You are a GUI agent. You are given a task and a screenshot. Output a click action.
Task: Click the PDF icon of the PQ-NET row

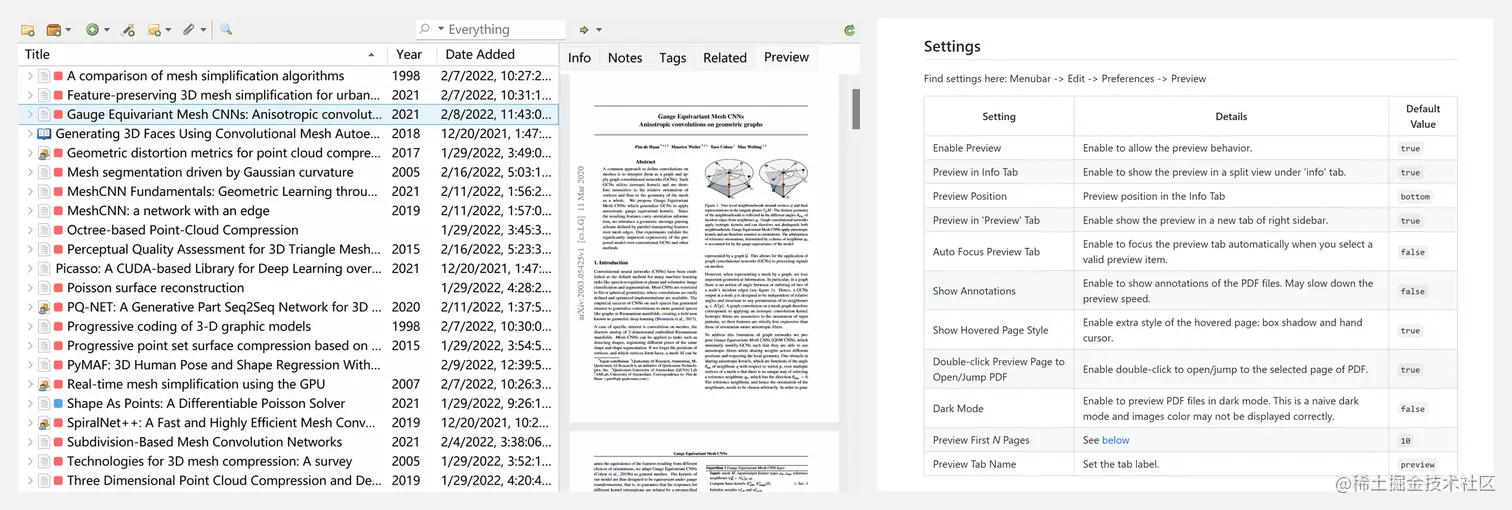coord(44,307)
